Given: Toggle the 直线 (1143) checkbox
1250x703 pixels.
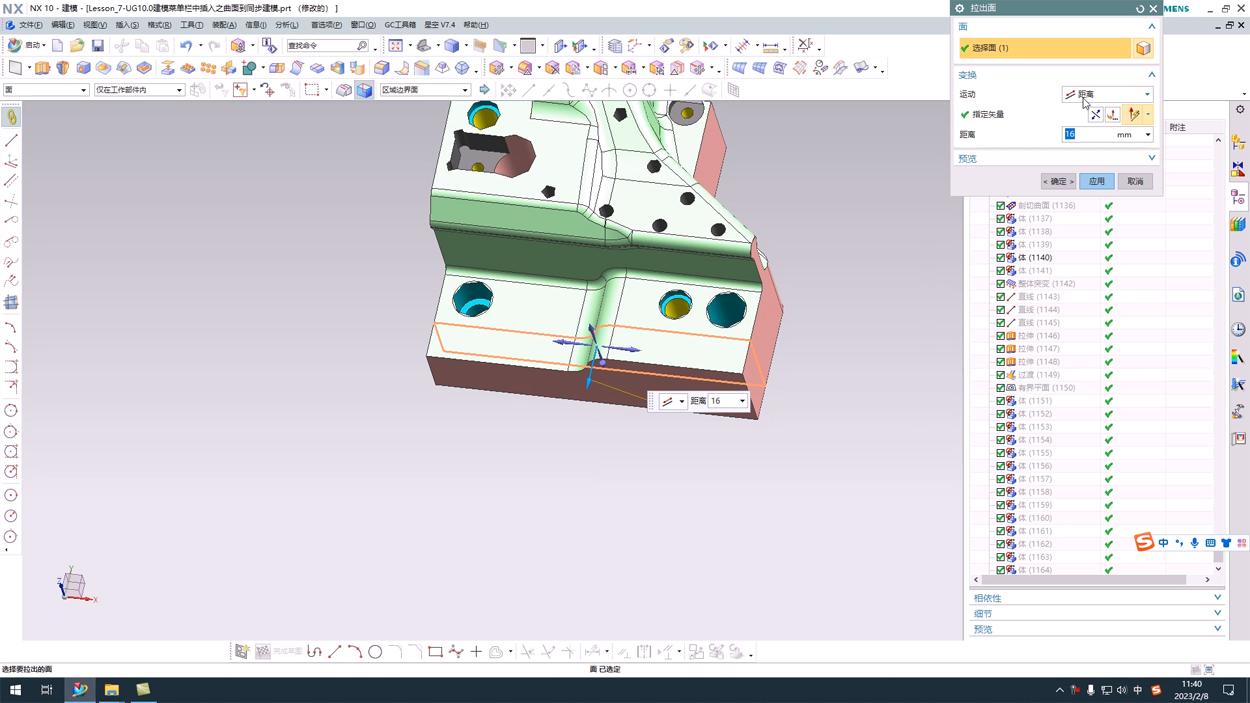Looking at the screenshot, I should (x=1000, y=297).
